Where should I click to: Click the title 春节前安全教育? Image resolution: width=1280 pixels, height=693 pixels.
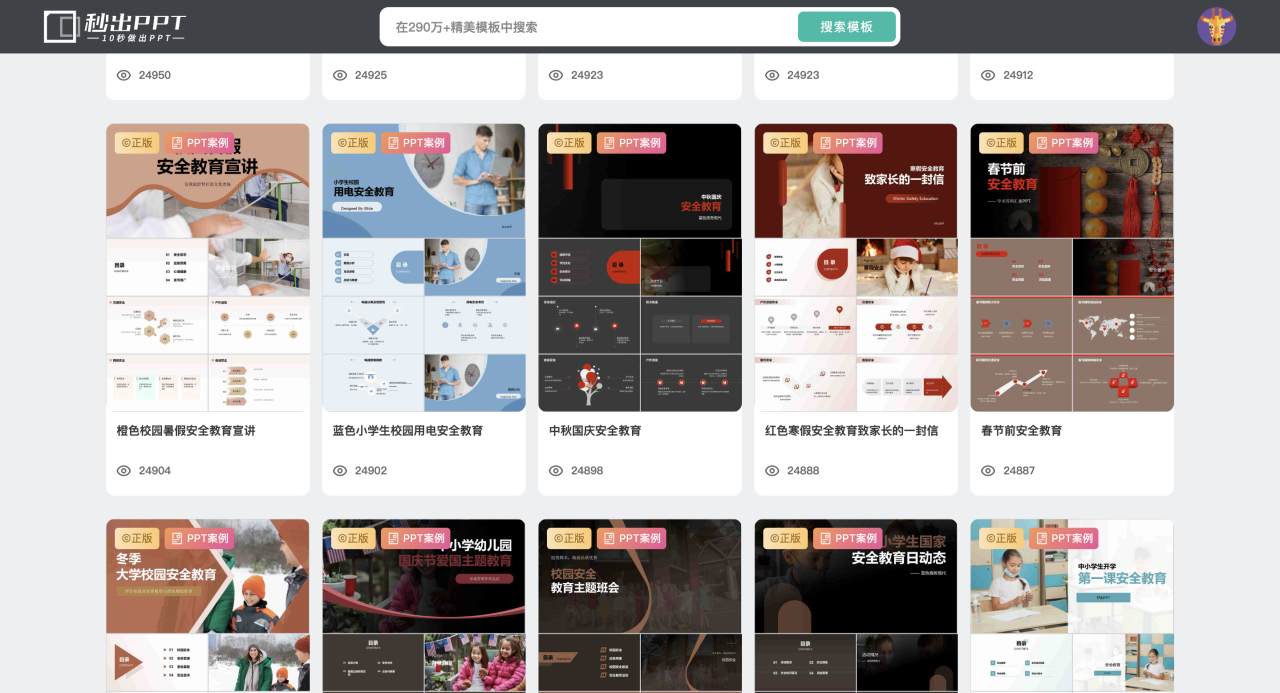(x=1021, y=431)
